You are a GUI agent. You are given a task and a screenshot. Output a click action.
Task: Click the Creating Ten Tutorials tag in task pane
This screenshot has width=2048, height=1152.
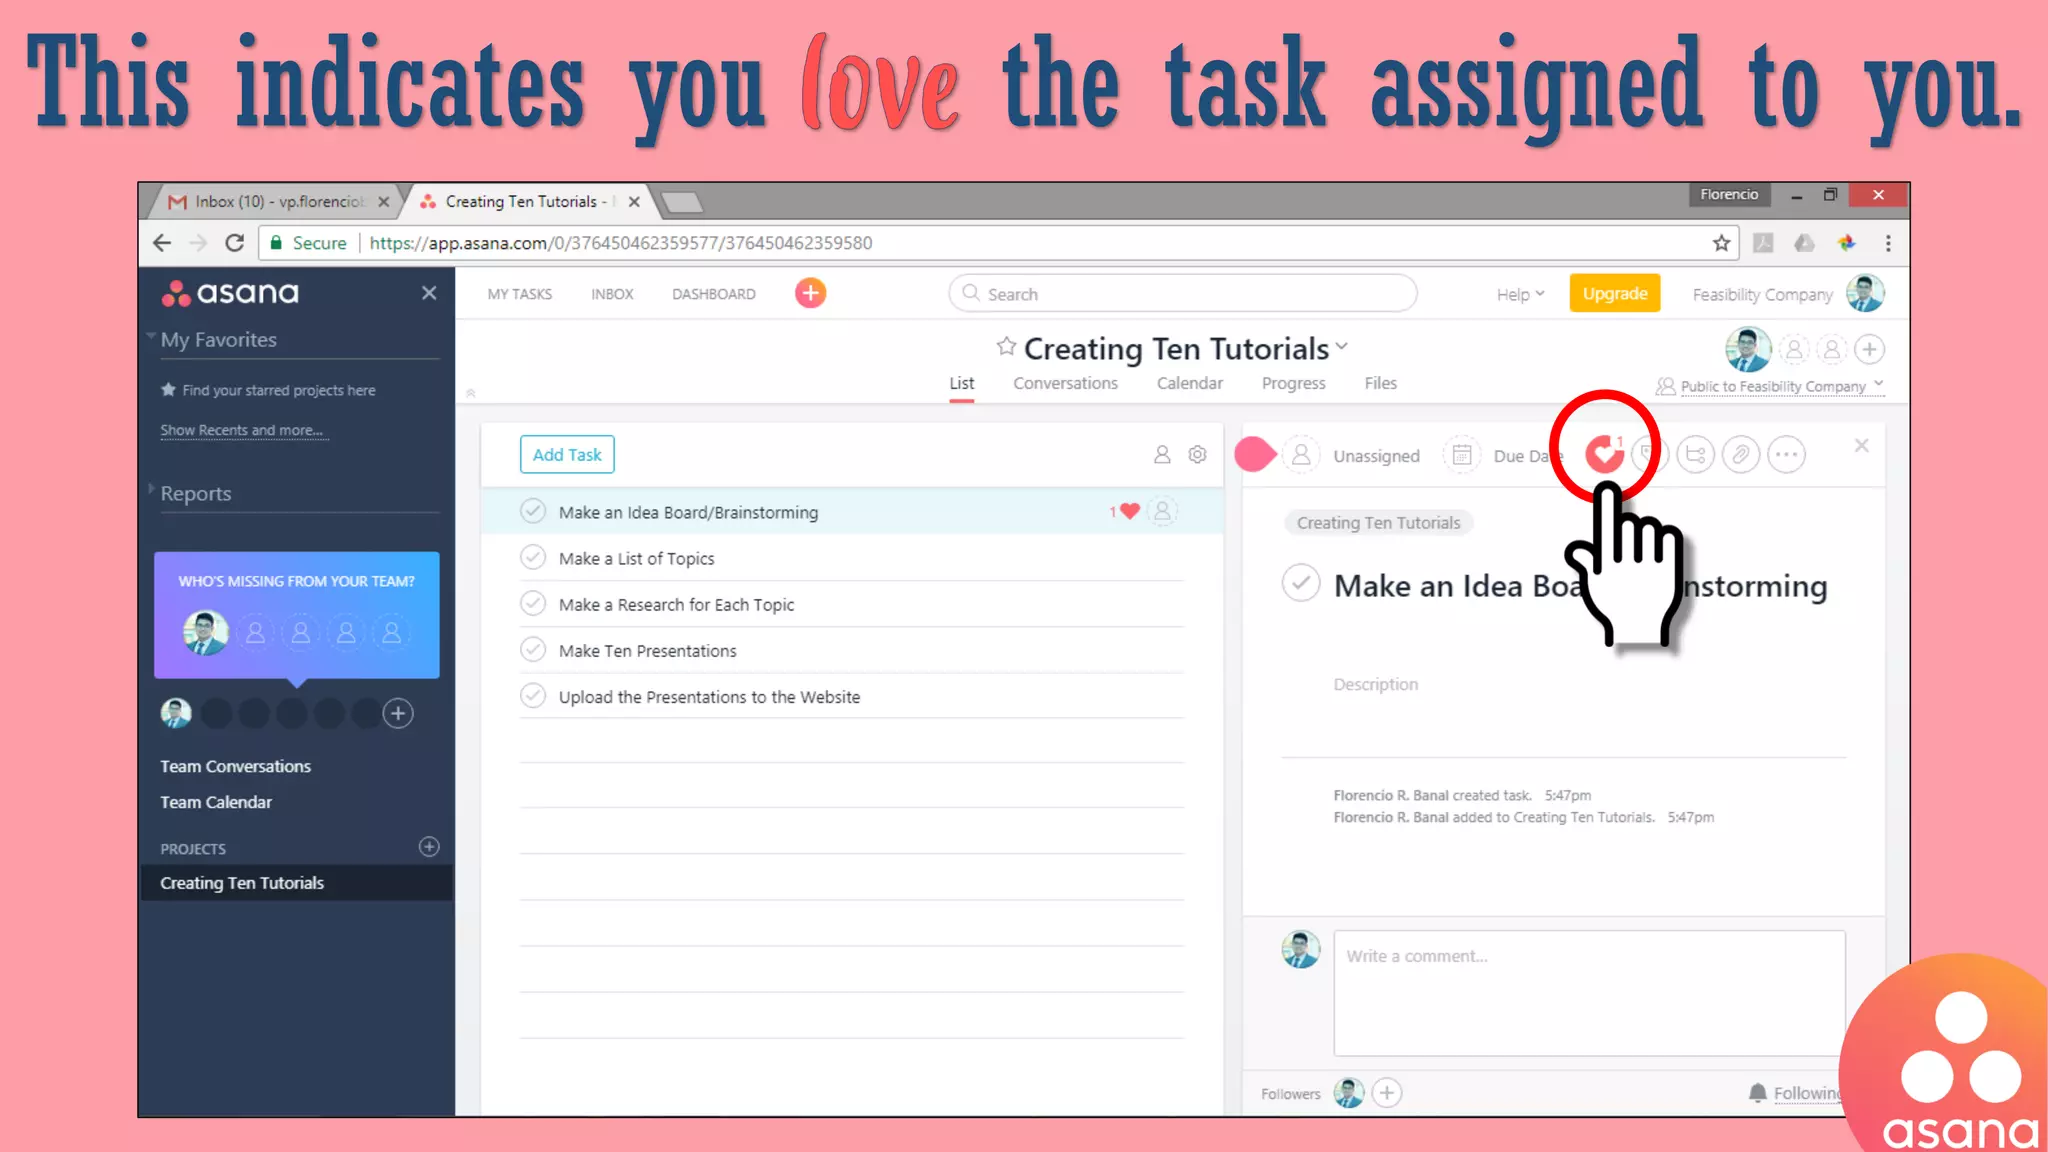click(1378, 523)
